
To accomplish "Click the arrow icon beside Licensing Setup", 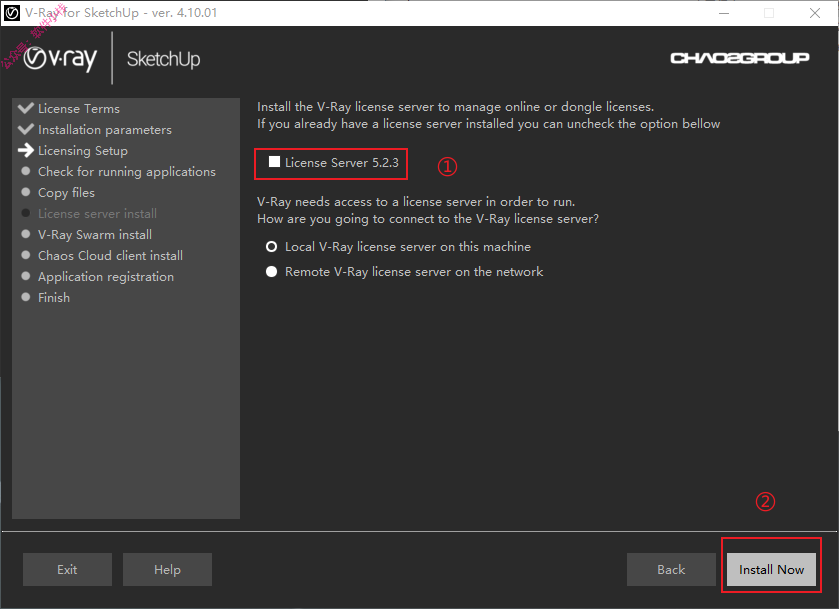I will 26,150.
